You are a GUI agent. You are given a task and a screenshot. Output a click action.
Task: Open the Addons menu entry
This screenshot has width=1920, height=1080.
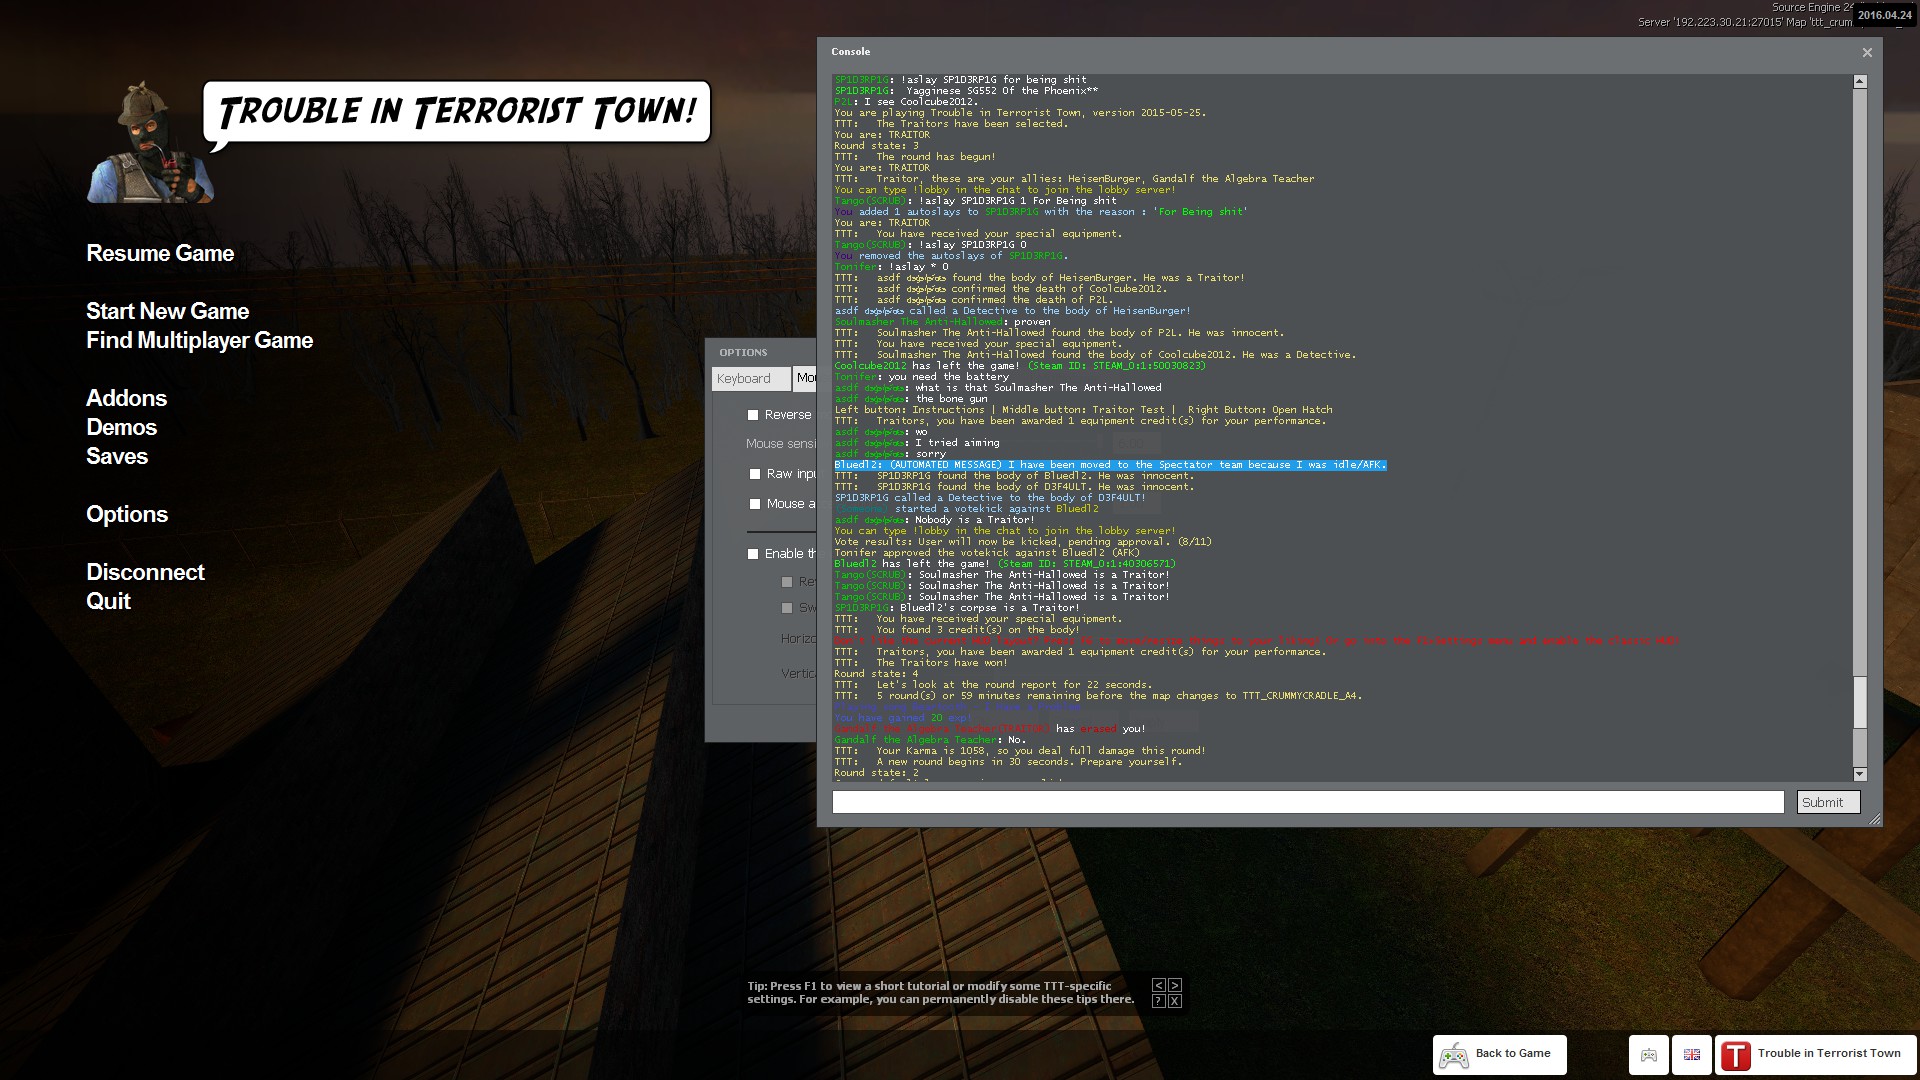tap(126, 398)
